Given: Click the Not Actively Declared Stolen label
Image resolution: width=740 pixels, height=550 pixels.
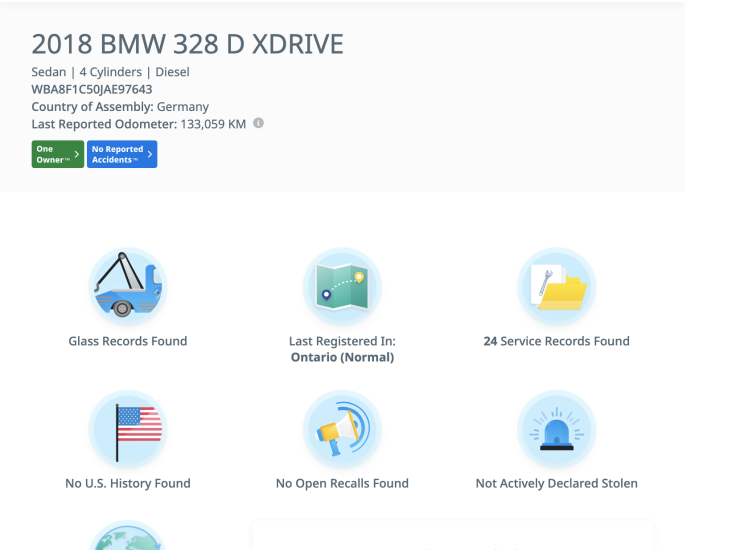Looking at the screenshot, I should click(556, 483).
